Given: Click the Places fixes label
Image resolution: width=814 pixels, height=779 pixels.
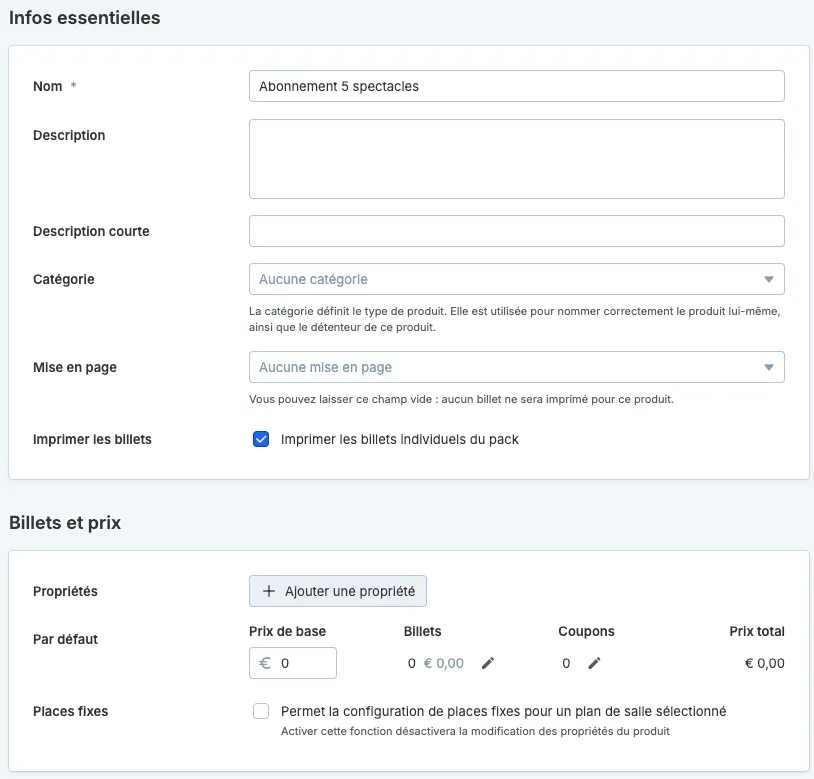Looking at the screenshot, I should point(71,712).
